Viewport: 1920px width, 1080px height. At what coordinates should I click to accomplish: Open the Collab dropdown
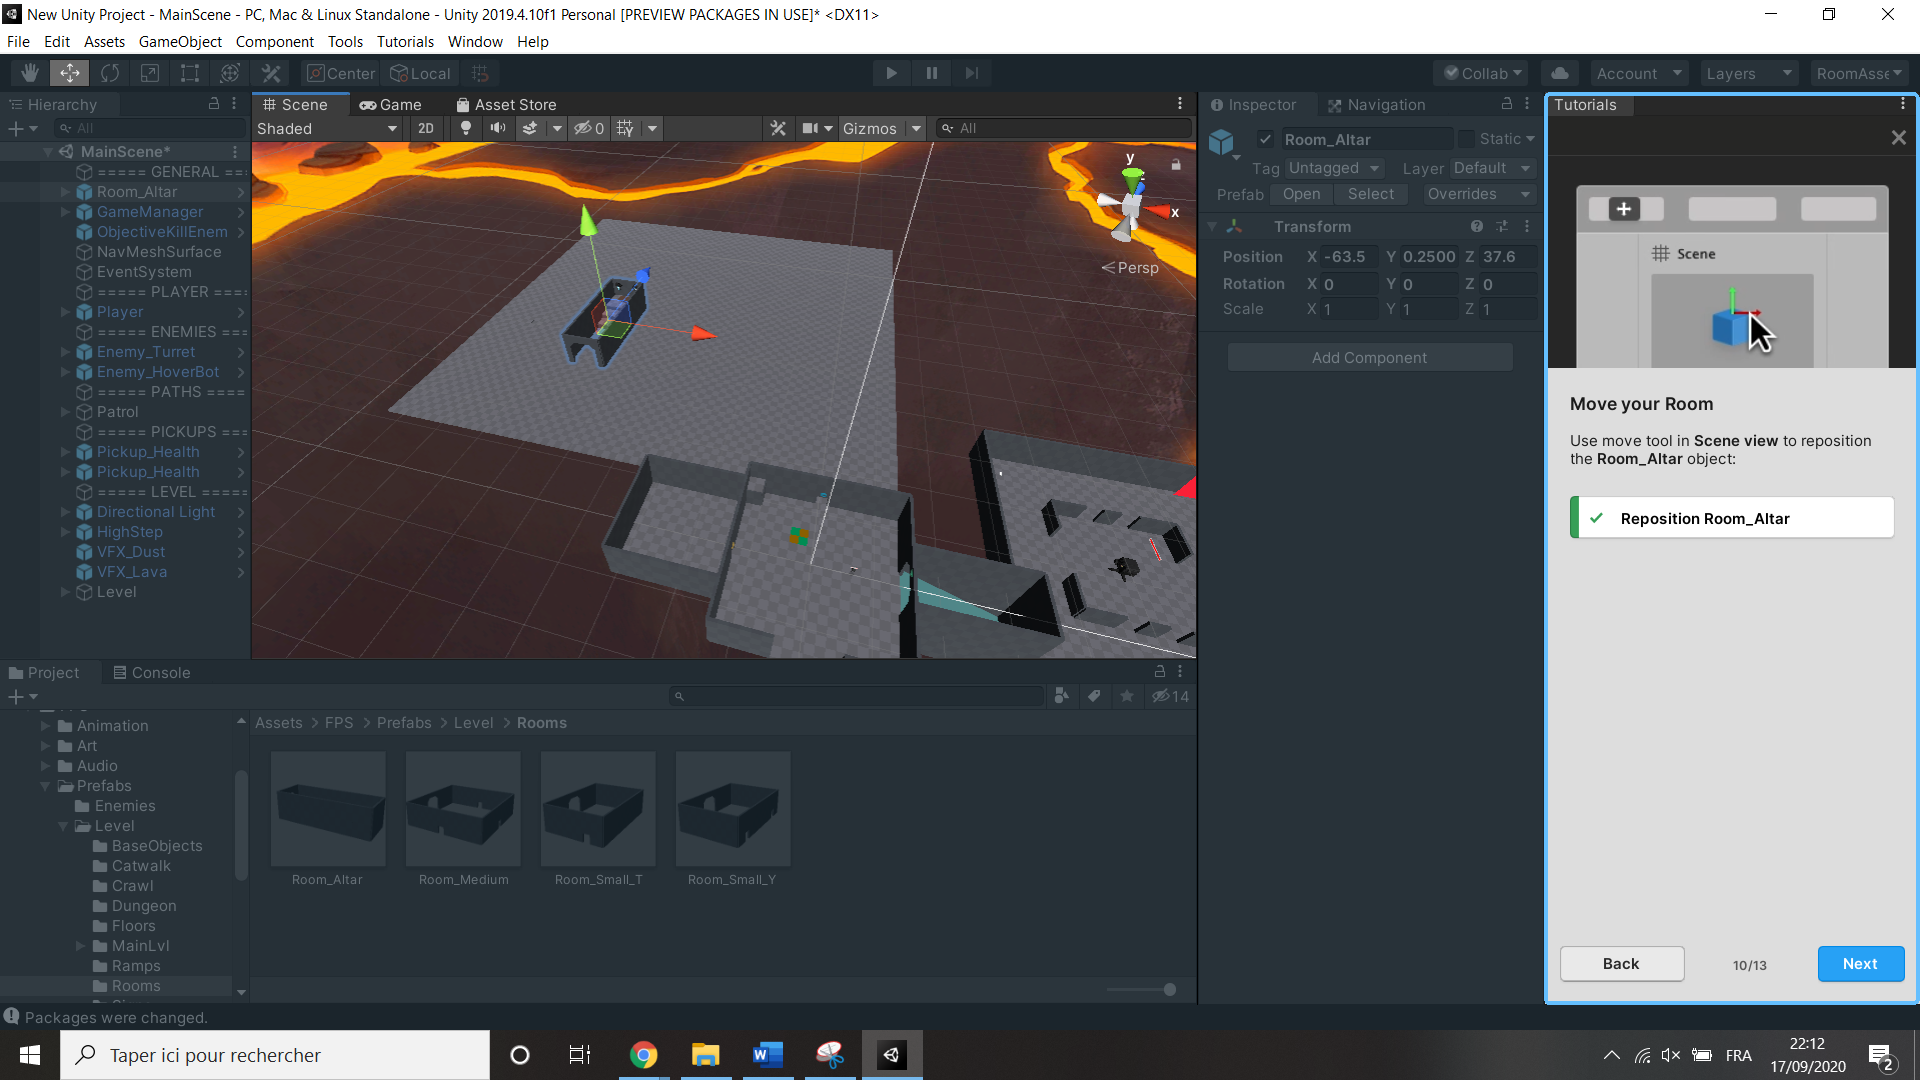click(x=1483, y=73)
